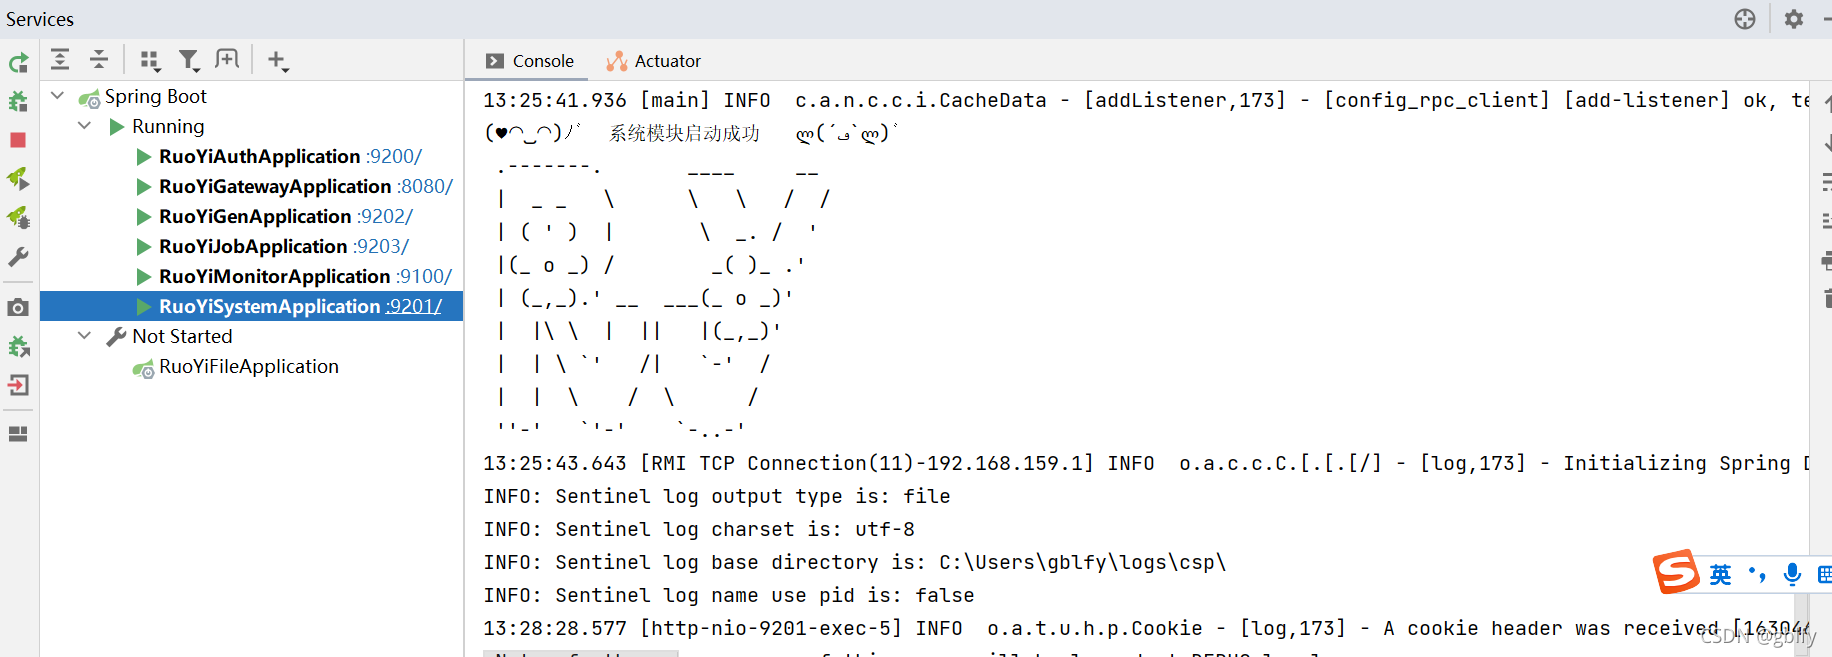1832x657 pixels.
Task: Toggle soft-wrap in the console
Action: click(x=1827, y=182)
